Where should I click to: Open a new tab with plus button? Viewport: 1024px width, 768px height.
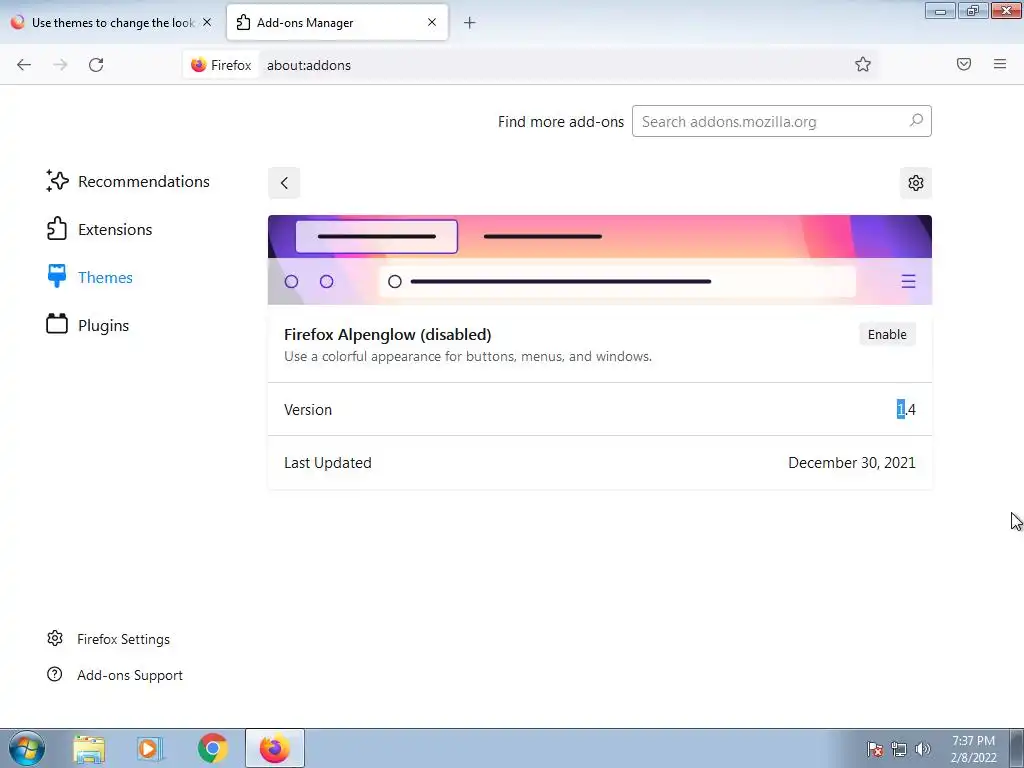click(x=470, y=23)
